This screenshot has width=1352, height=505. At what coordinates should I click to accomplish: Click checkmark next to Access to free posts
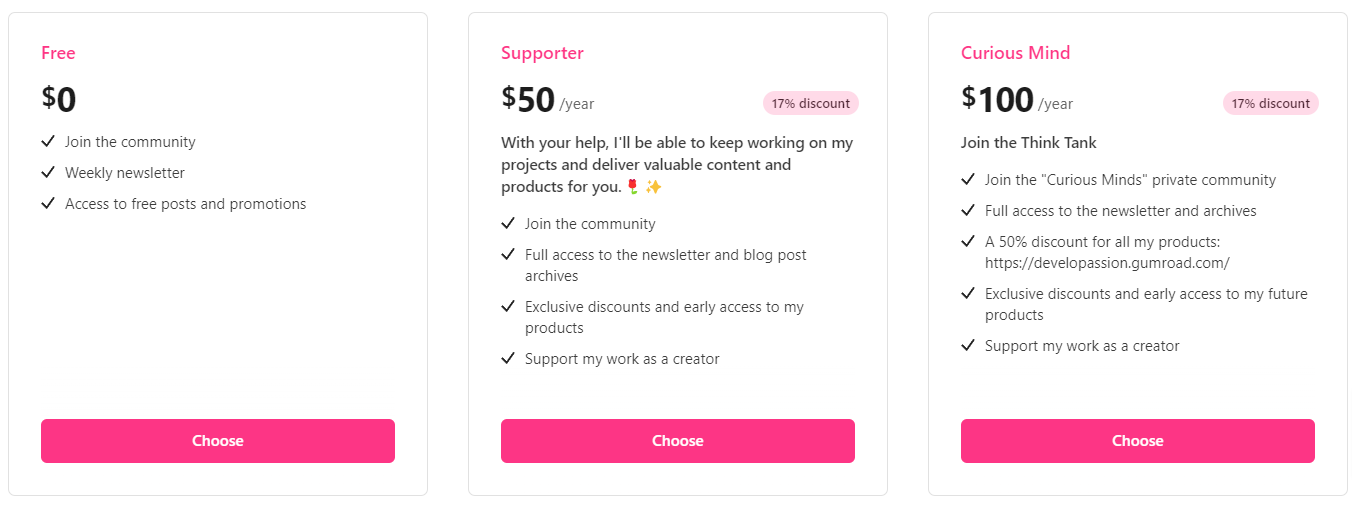tap(48, 204)
